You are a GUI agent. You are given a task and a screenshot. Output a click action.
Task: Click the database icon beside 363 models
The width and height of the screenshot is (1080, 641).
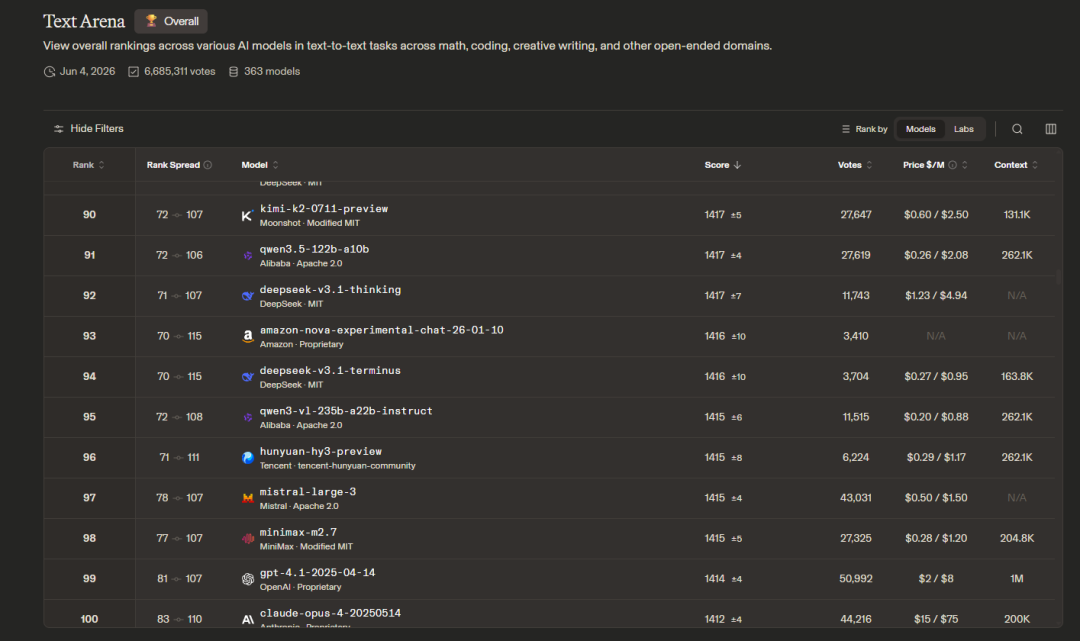pos(233,72)
